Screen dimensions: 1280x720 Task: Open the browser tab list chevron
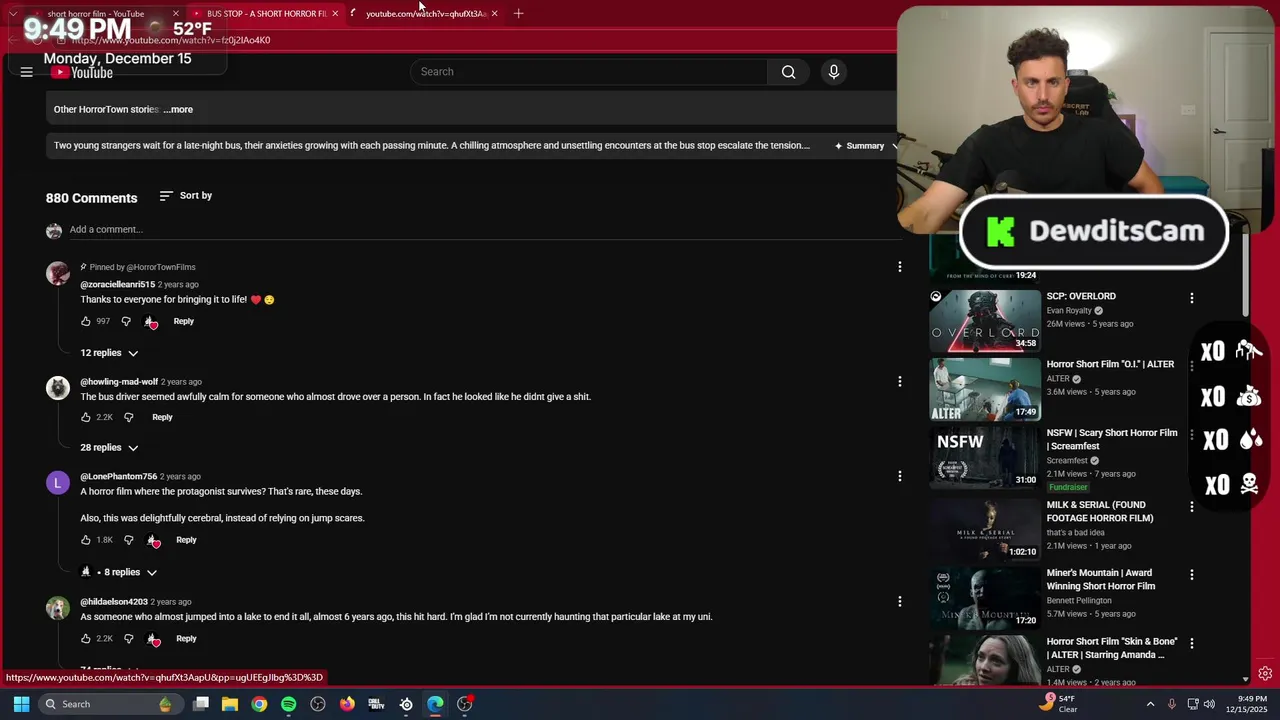13,13
